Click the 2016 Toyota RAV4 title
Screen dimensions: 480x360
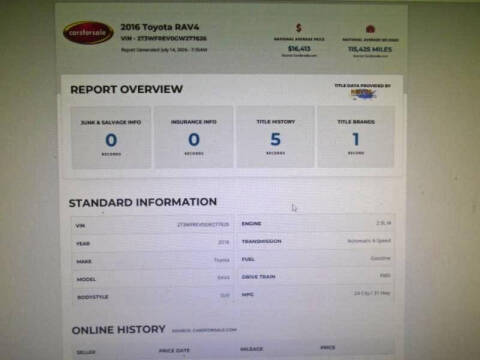(160, 27)
